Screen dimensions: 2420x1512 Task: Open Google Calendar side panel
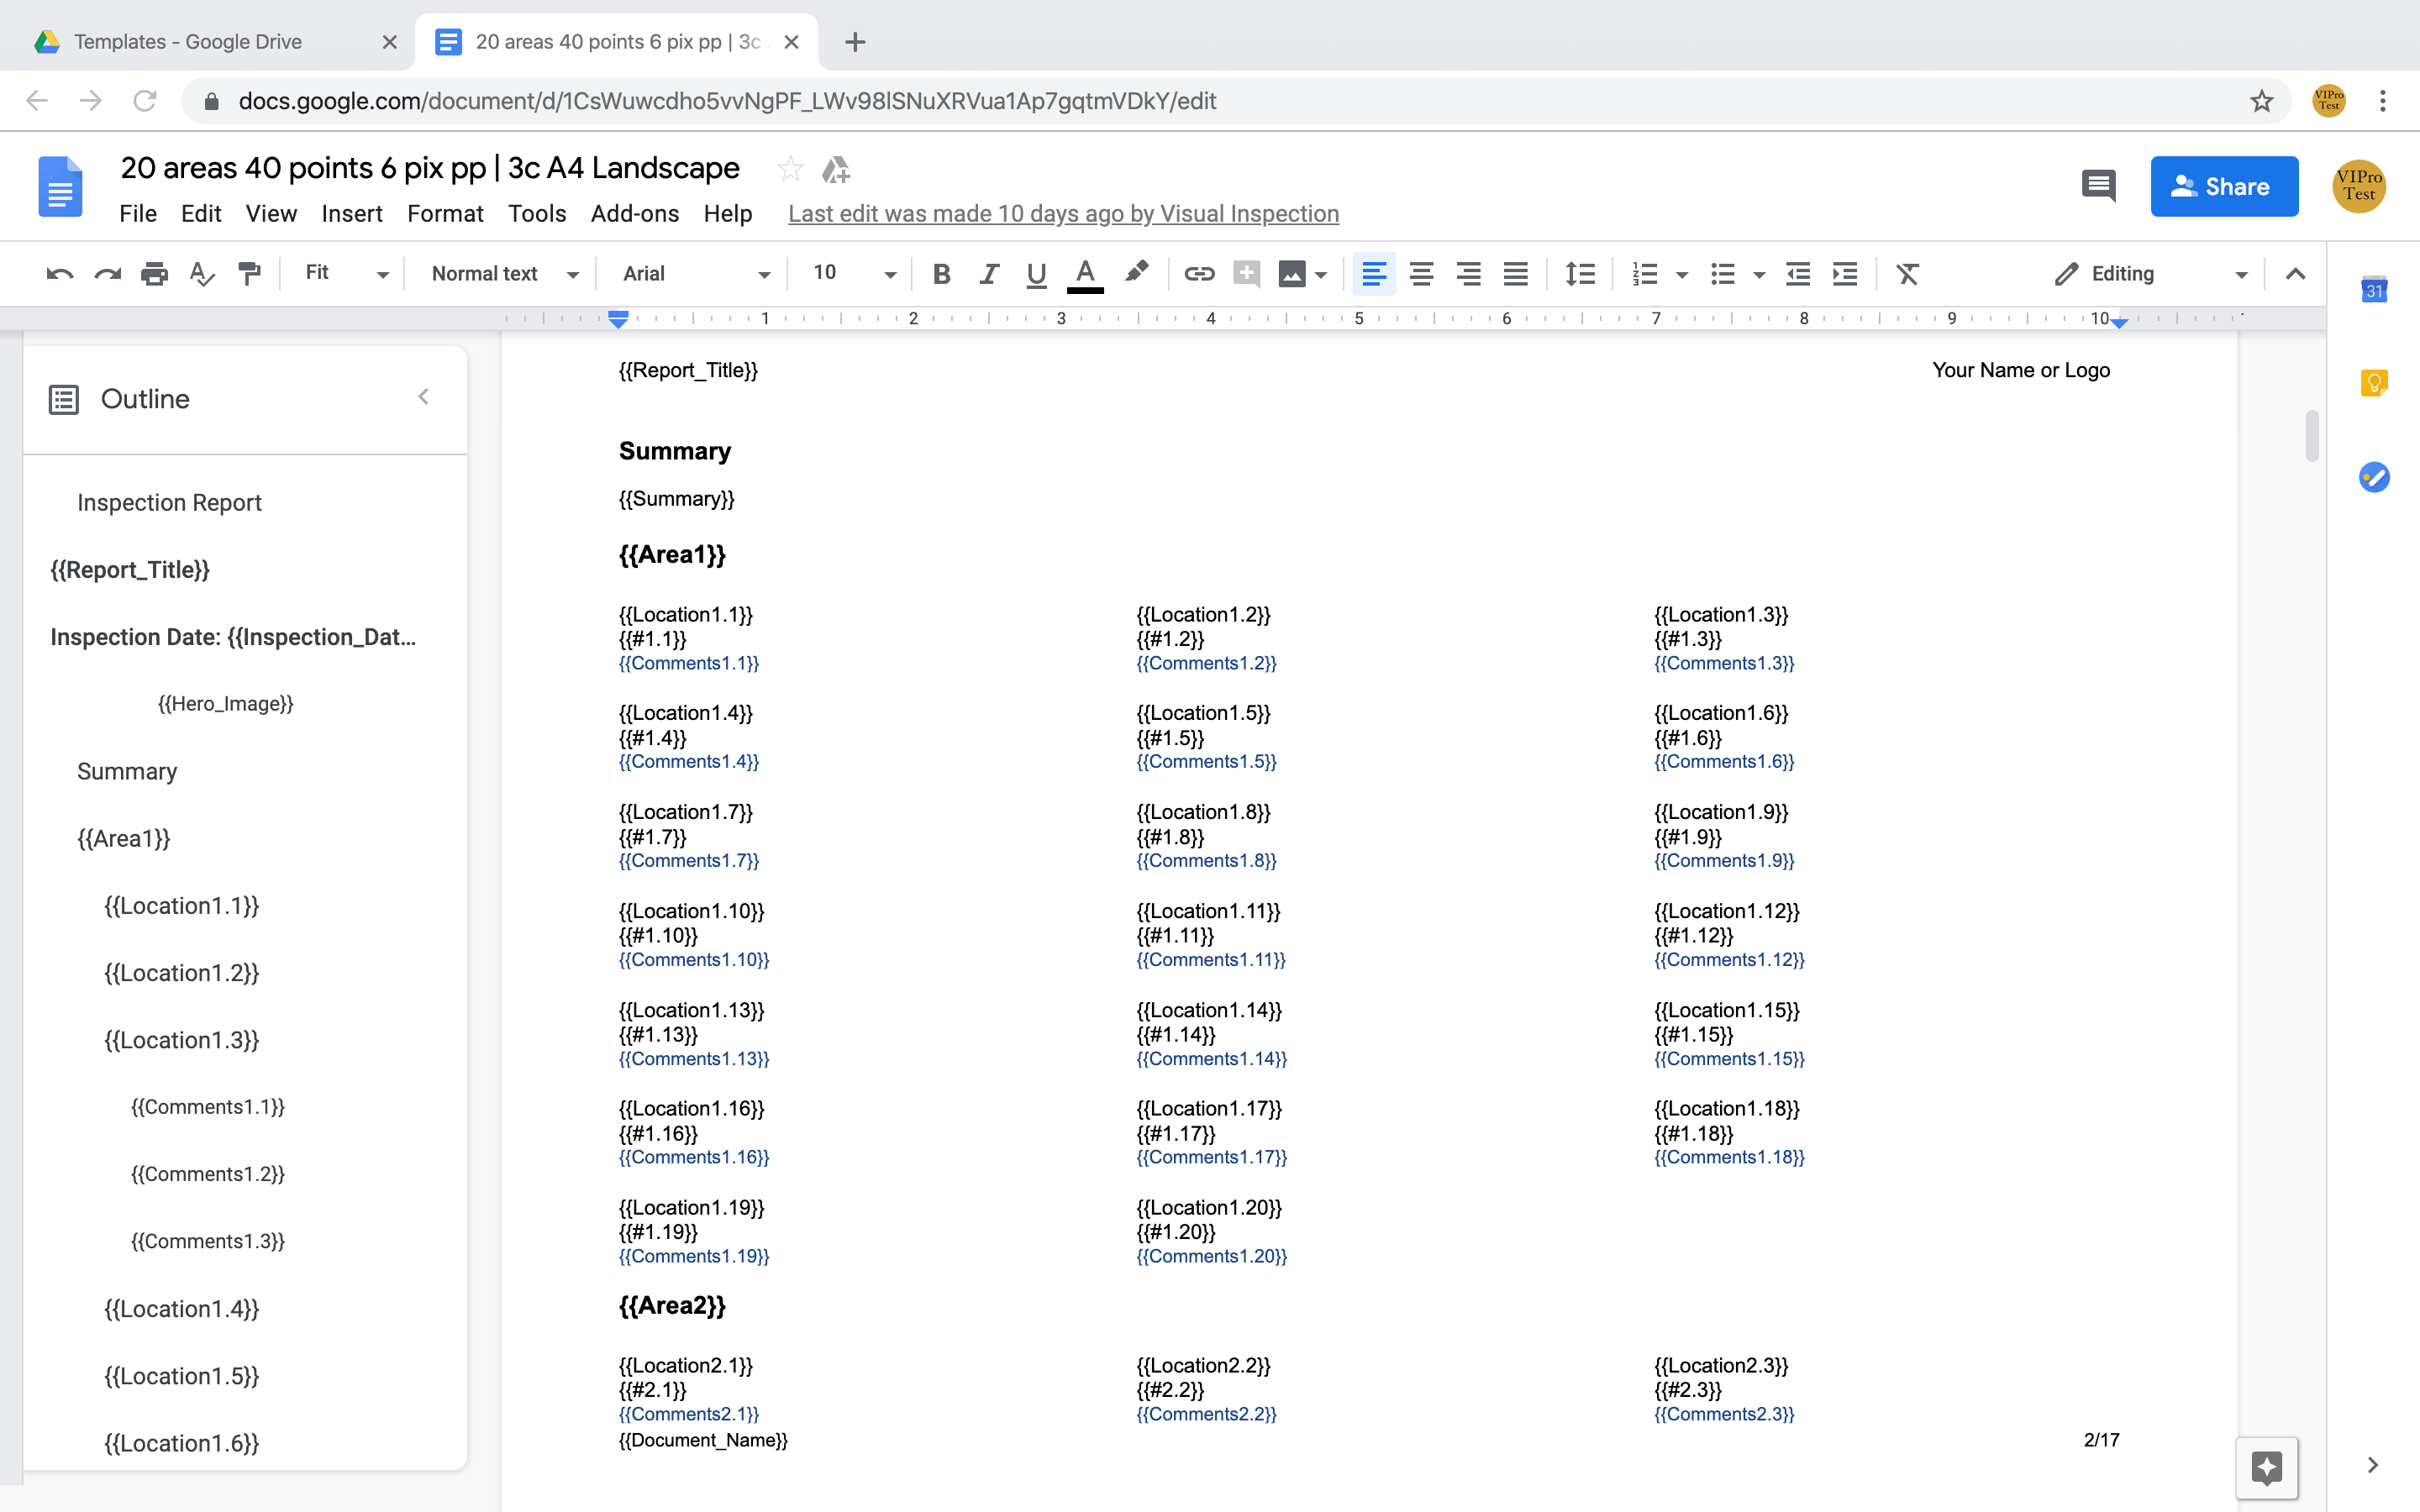point(2374,290)
